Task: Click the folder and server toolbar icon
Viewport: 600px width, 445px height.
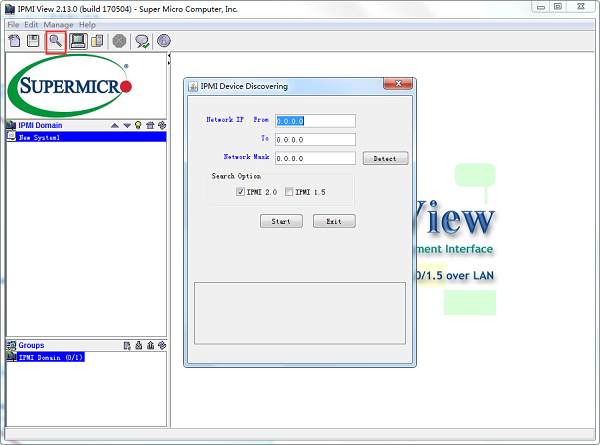Action: [x=97, y=41]
